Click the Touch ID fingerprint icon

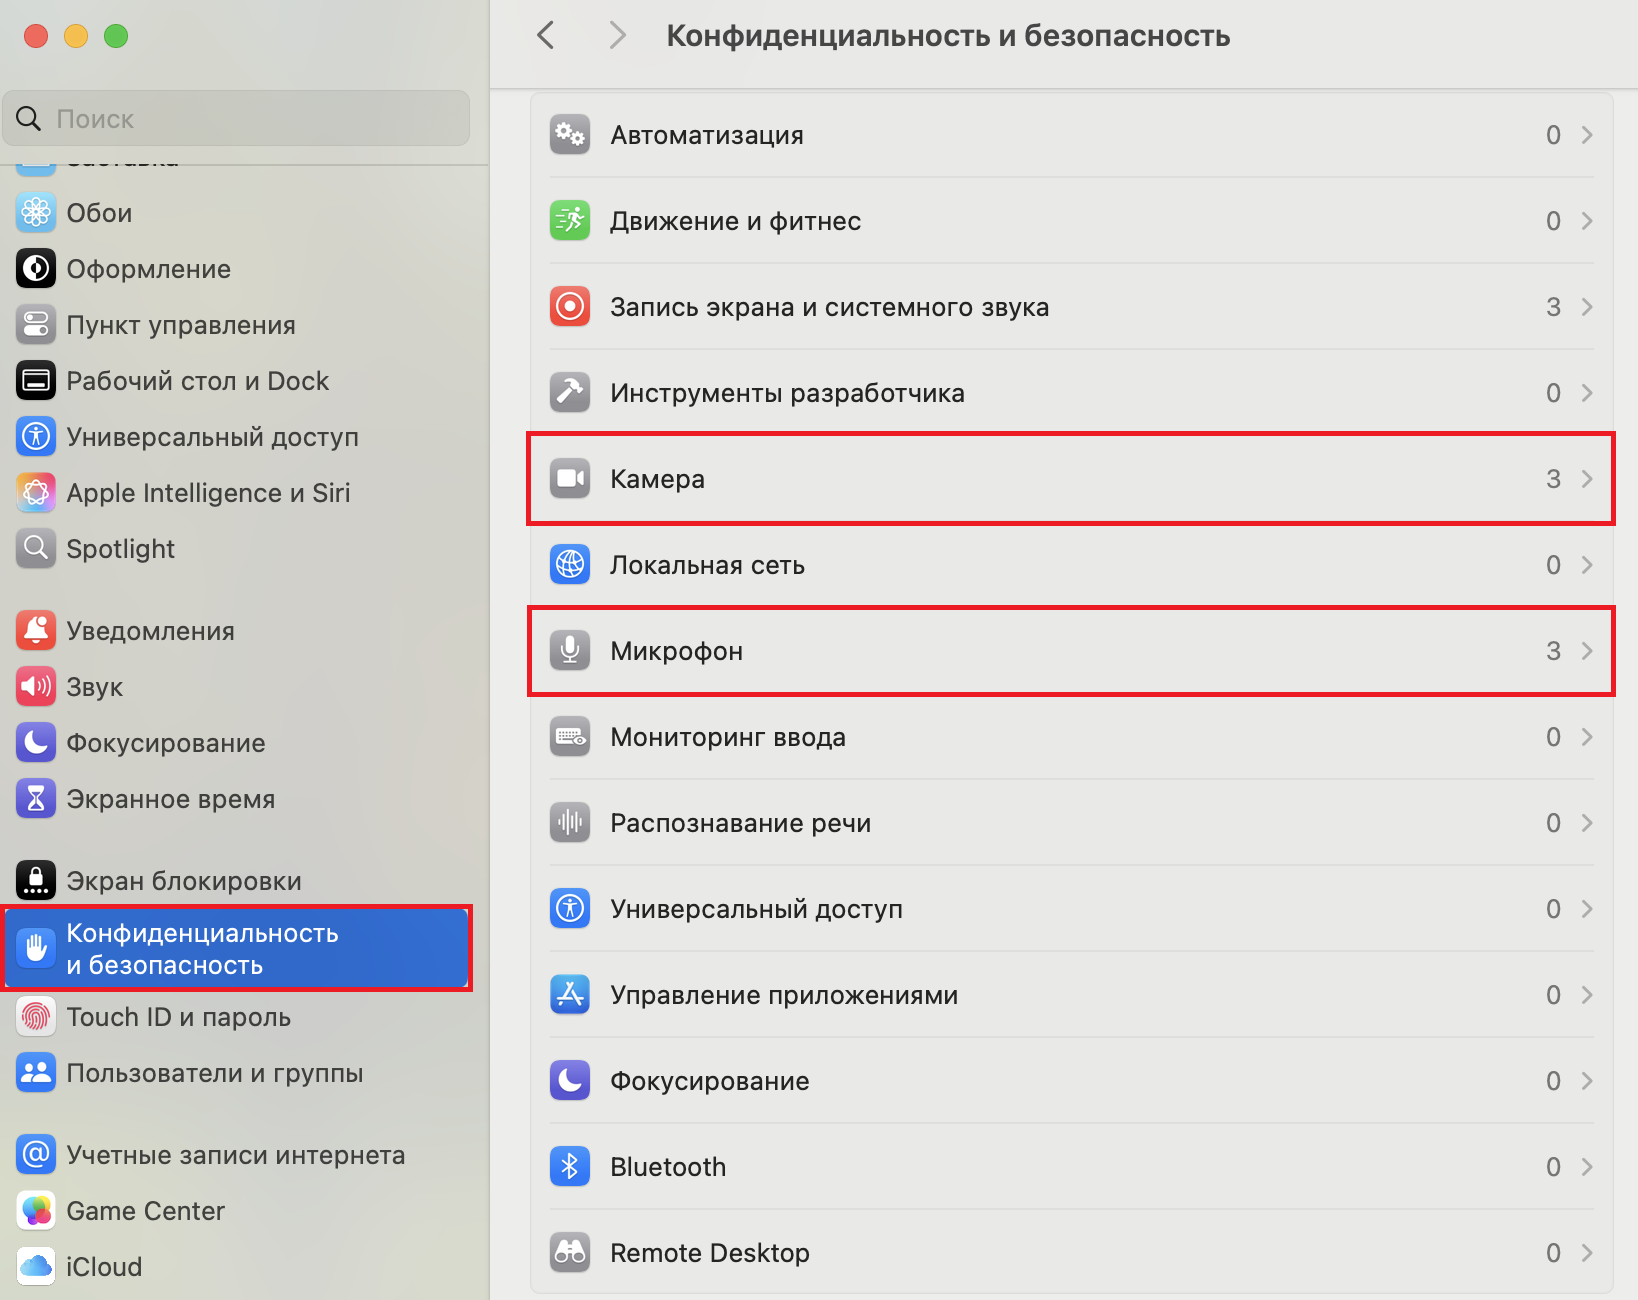pos(36,1017)
